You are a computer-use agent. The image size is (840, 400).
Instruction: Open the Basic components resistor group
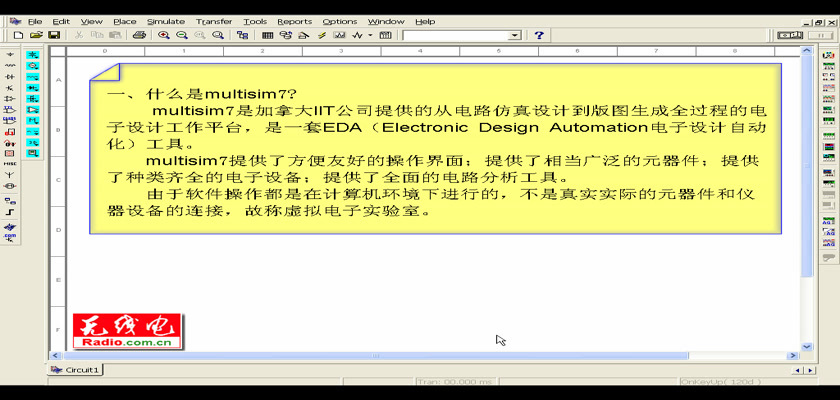click(x=10, y=65)
